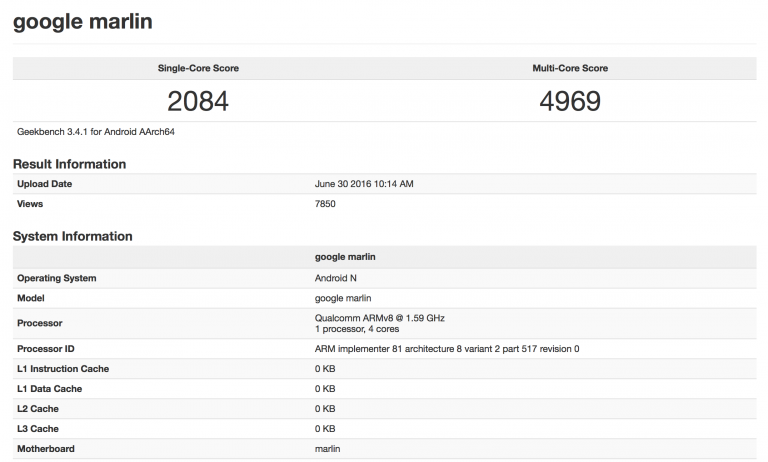Click the "google marlin" page title
The width and height of the screenshot is (768, 462).
pyautogui.click(x=82, y=21)
